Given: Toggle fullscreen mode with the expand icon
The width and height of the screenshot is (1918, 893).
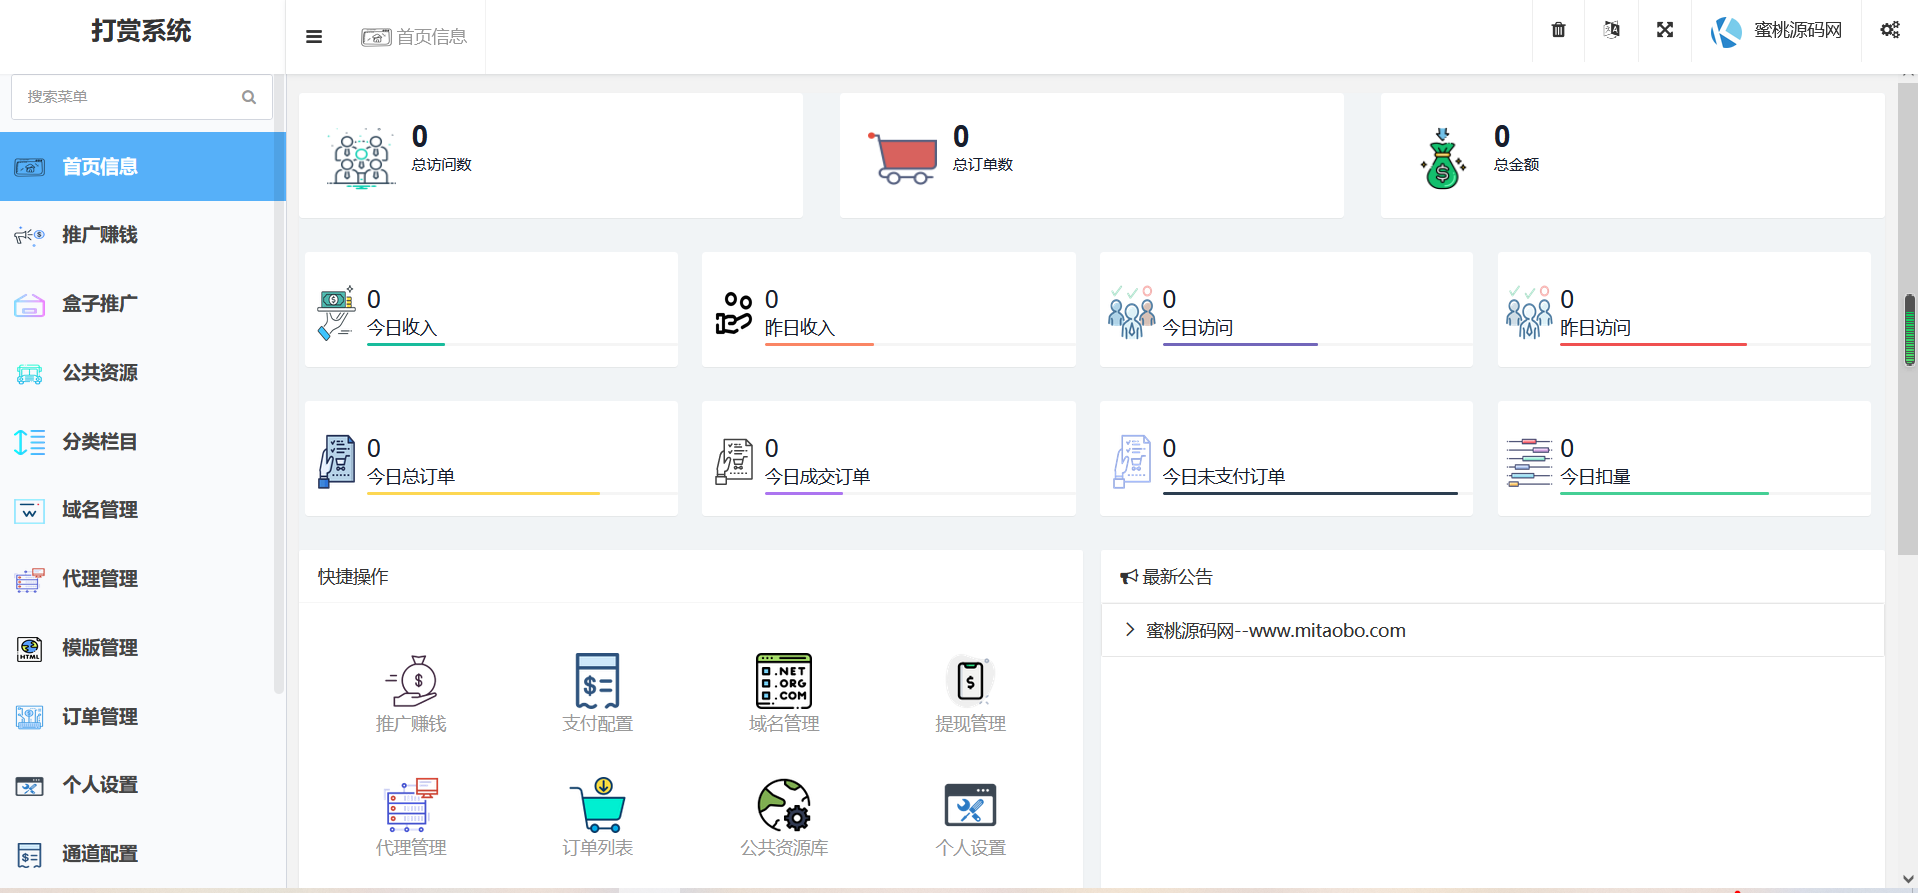Looking at the screenshot, I should click(1665, 30).
